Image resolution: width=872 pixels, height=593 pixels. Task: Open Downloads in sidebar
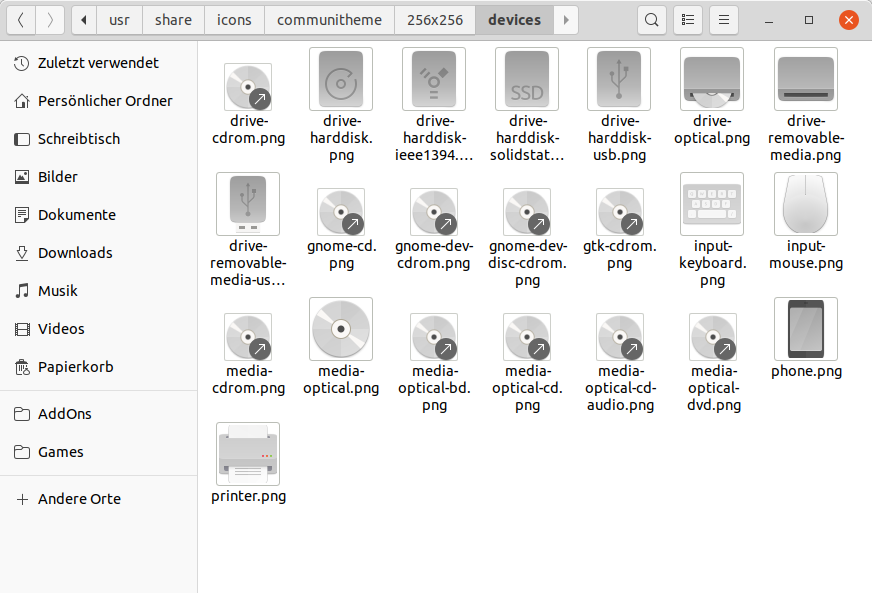click(98, 253)
